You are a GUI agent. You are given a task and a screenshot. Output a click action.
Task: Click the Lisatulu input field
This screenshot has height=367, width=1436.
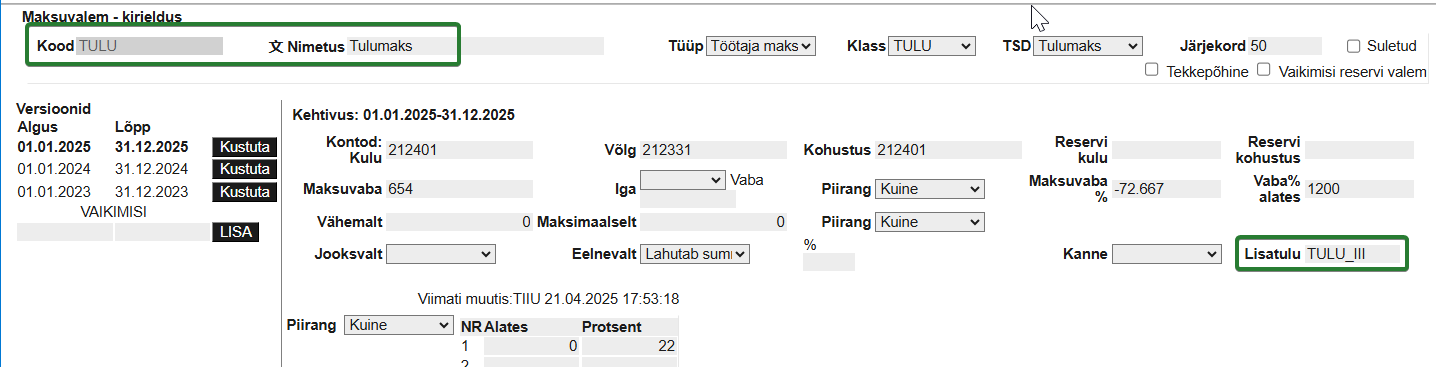(x=1351, y=254)
